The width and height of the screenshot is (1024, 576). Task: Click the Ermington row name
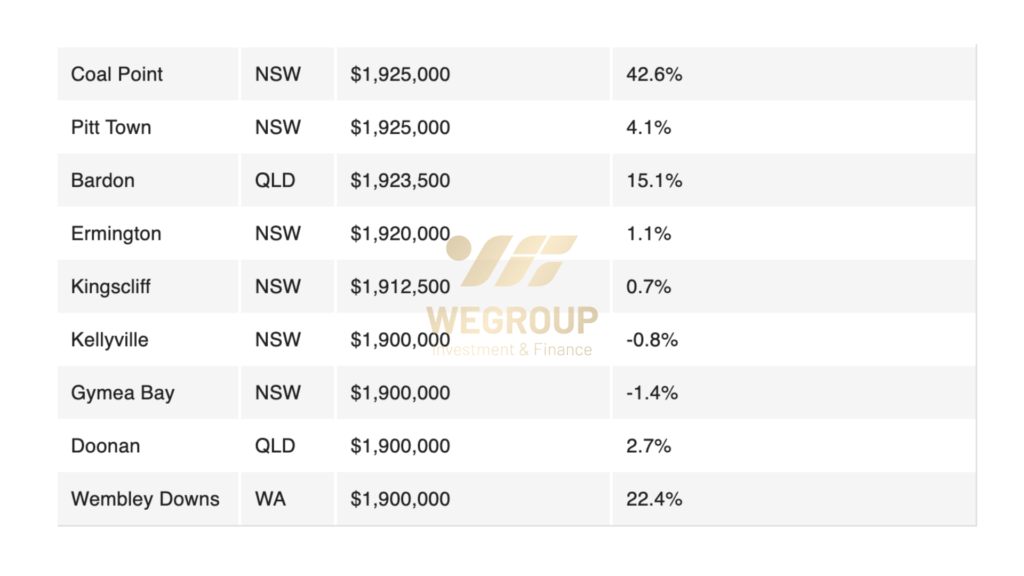pyautogui.click(x=116, y=234)
